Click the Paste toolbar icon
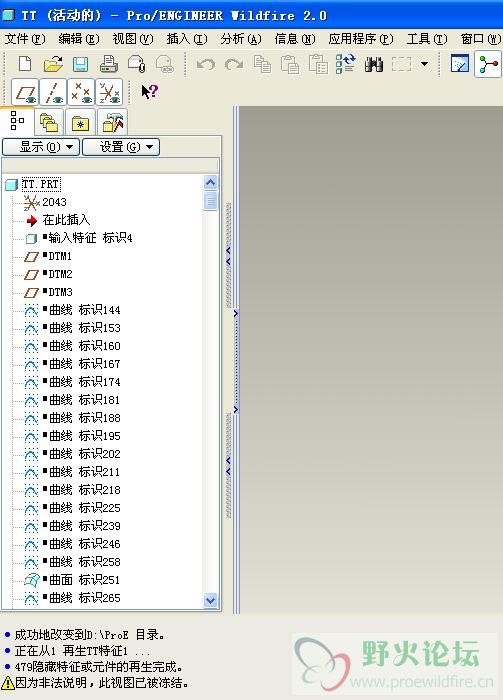This screenshot has width=503, height=700. (x=290, y=64)
